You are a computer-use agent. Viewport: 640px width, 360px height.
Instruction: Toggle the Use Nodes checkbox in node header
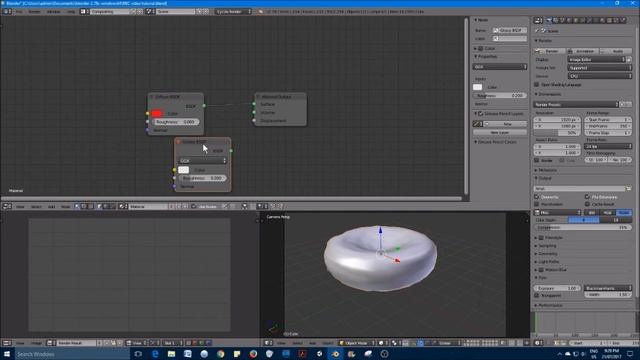tap(194, 207)
